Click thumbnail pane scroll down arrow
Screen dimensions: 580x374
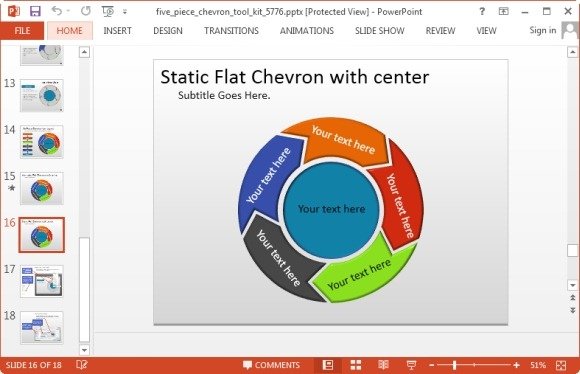click(x=84, y=350)
